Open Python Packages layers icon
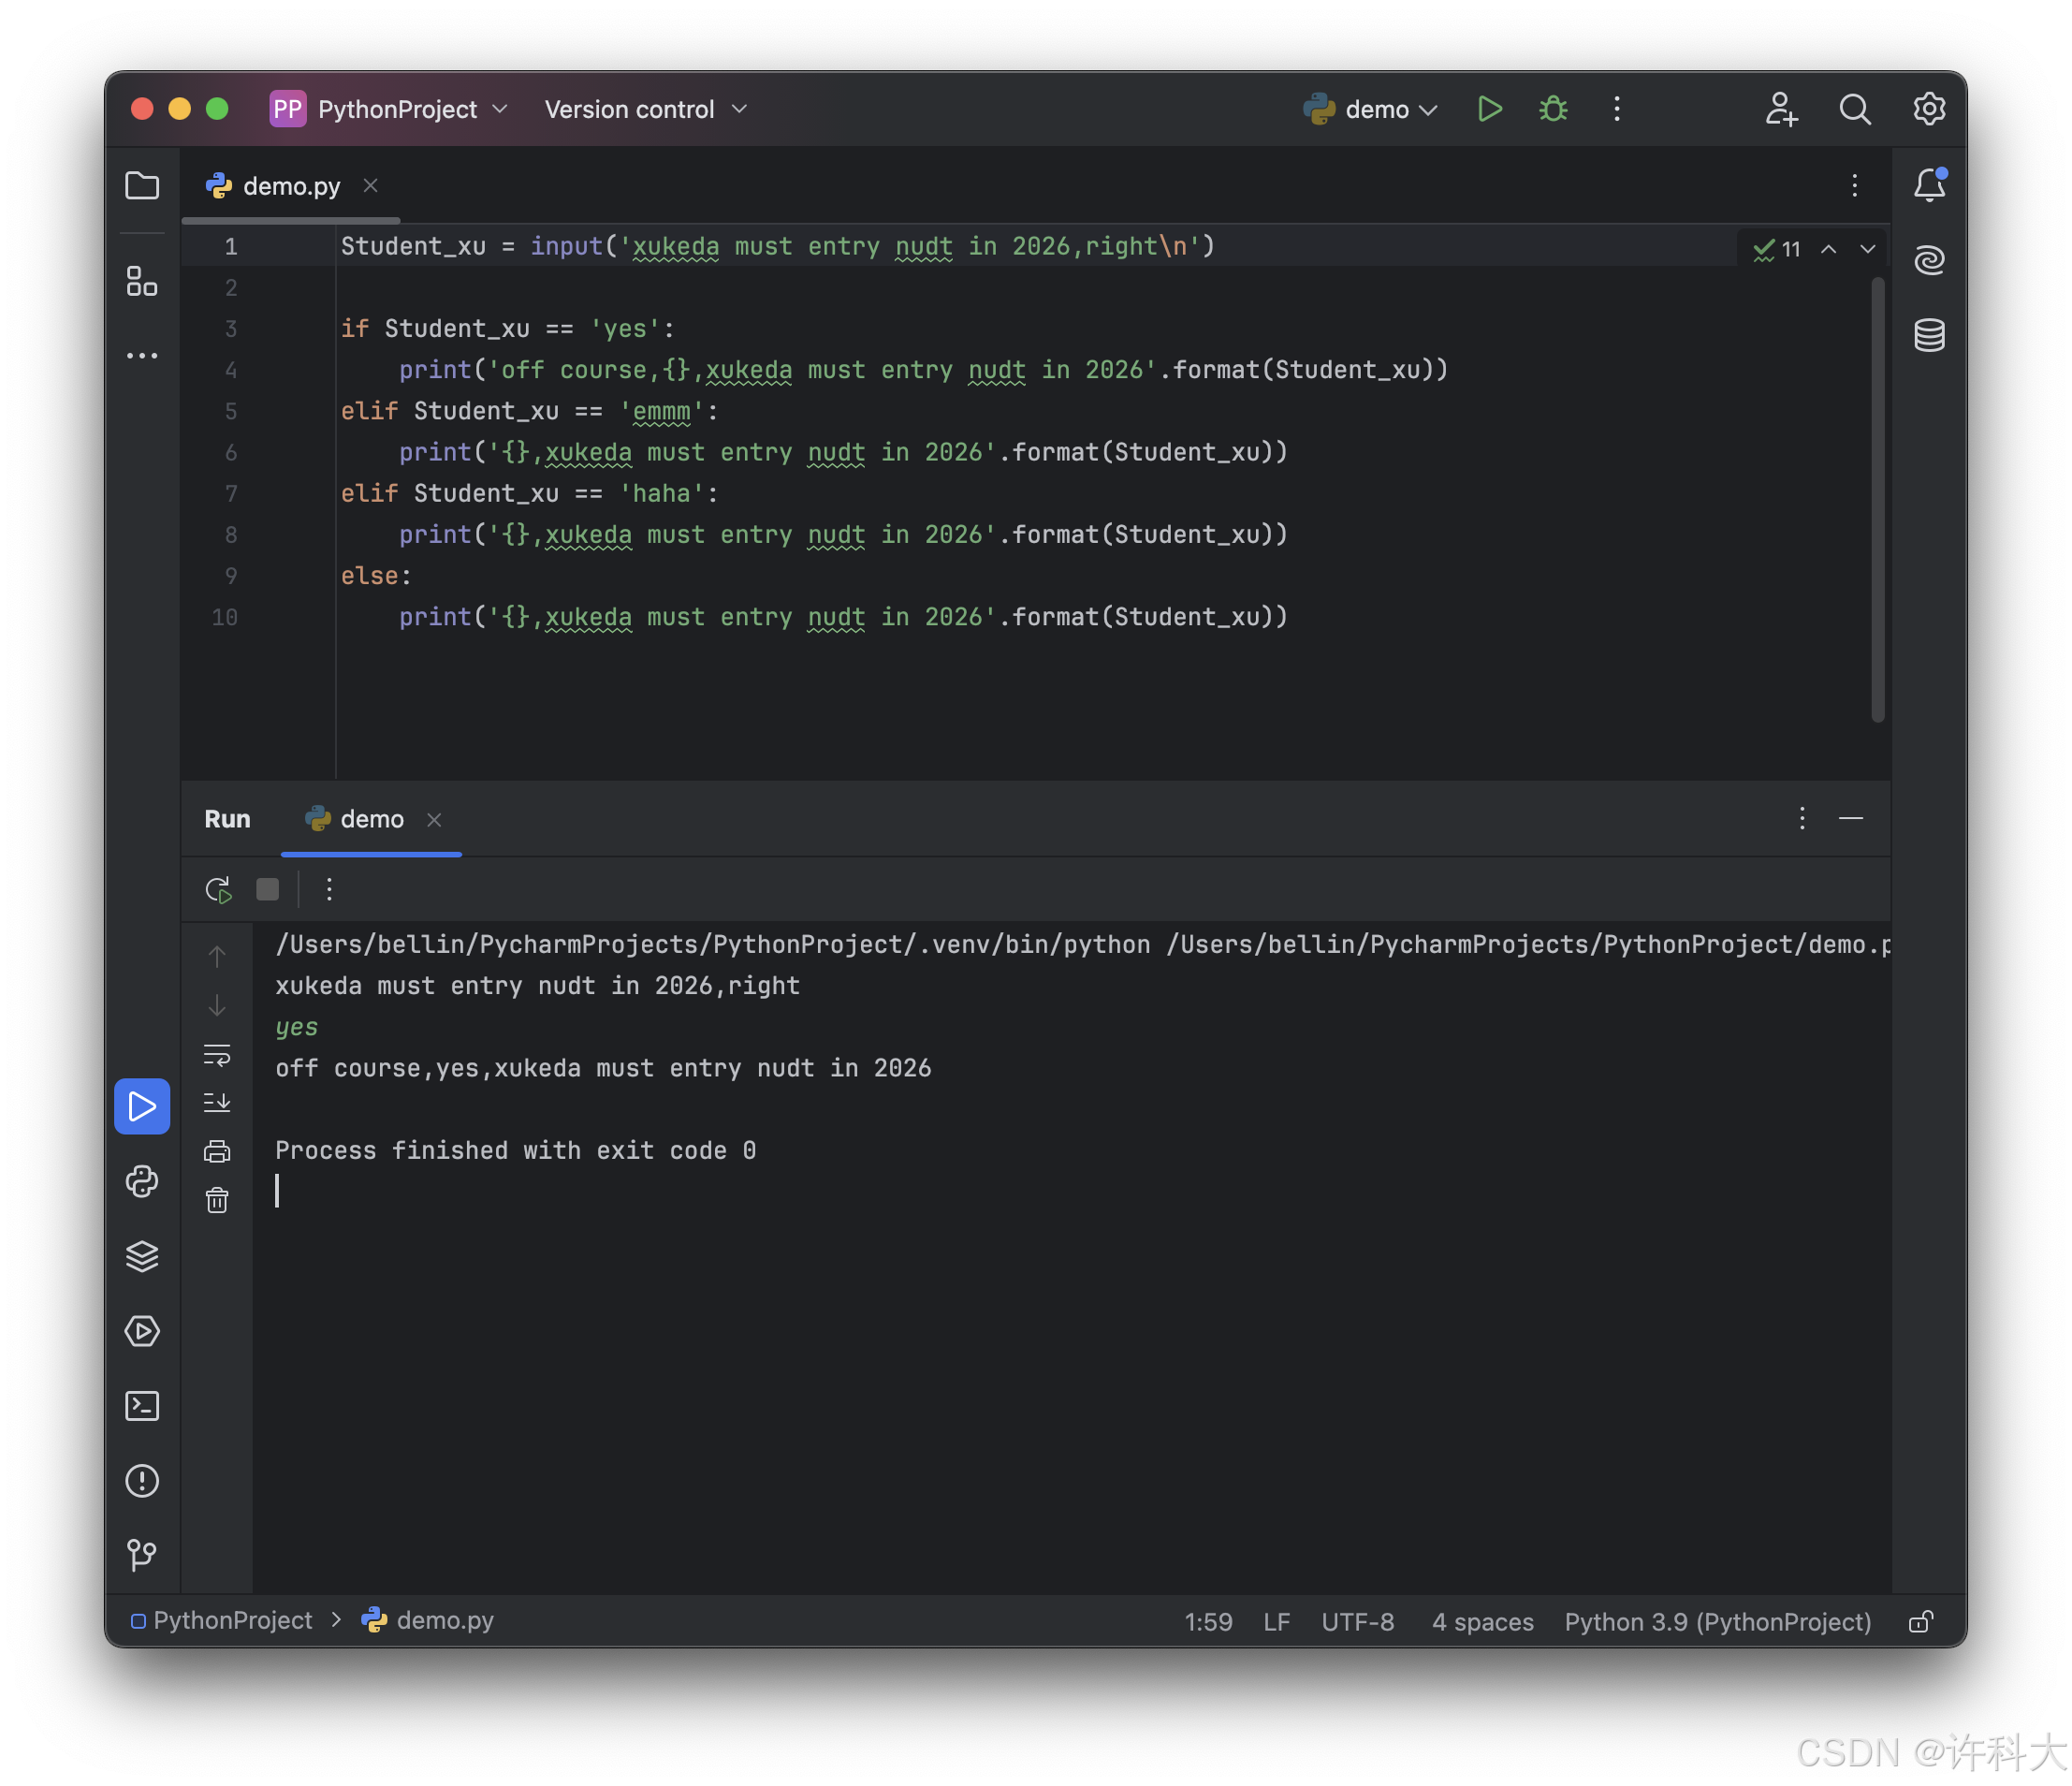Image resolution: width=2072 pixels, height=1786 pixels. point(142,1256)
